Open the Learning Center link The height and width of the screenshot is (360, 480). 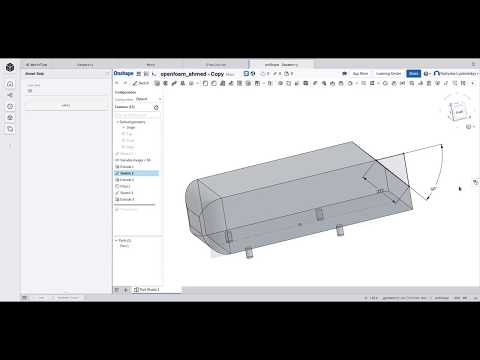388,74
